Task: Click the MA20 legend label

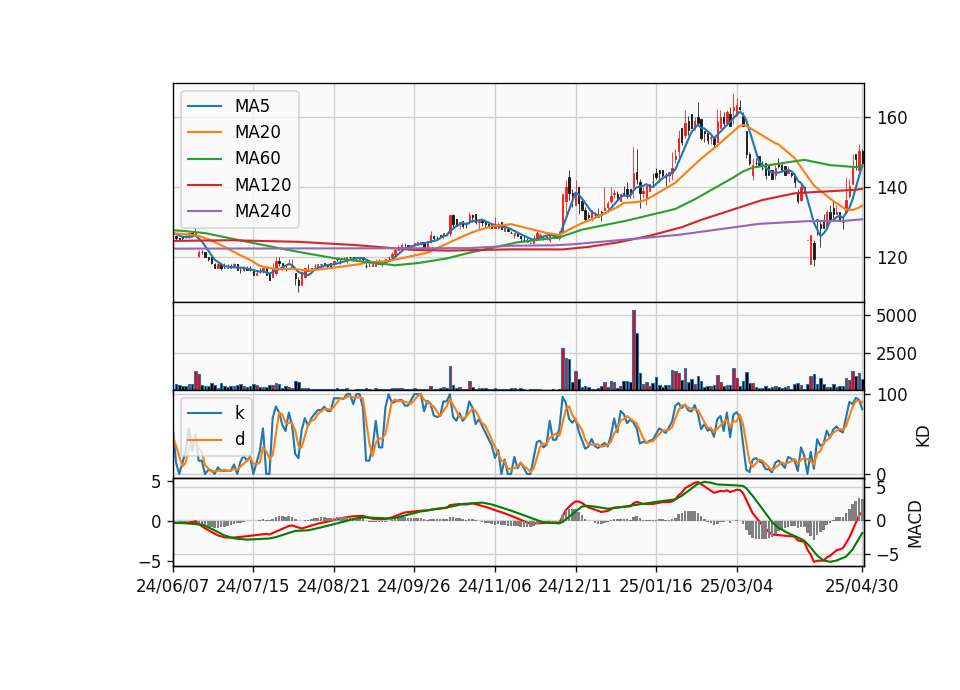Action: tap(257, 132)
